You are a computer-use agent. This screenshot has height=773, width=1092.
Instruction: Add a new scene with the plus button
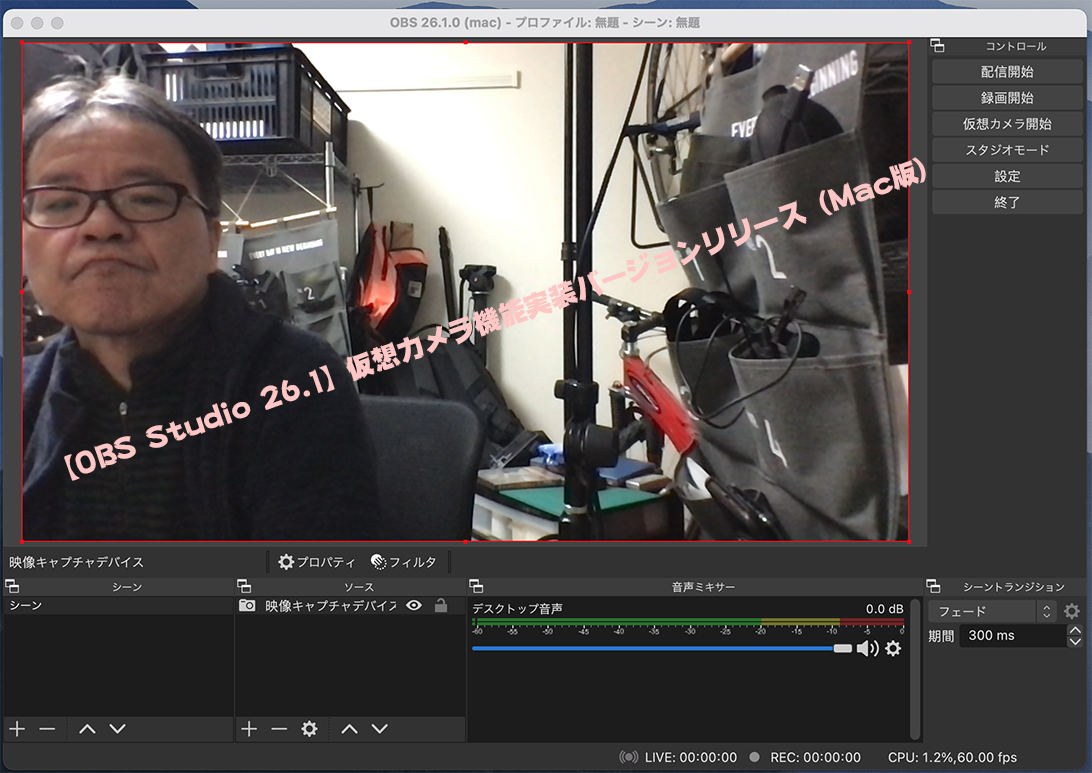(17, 728)
